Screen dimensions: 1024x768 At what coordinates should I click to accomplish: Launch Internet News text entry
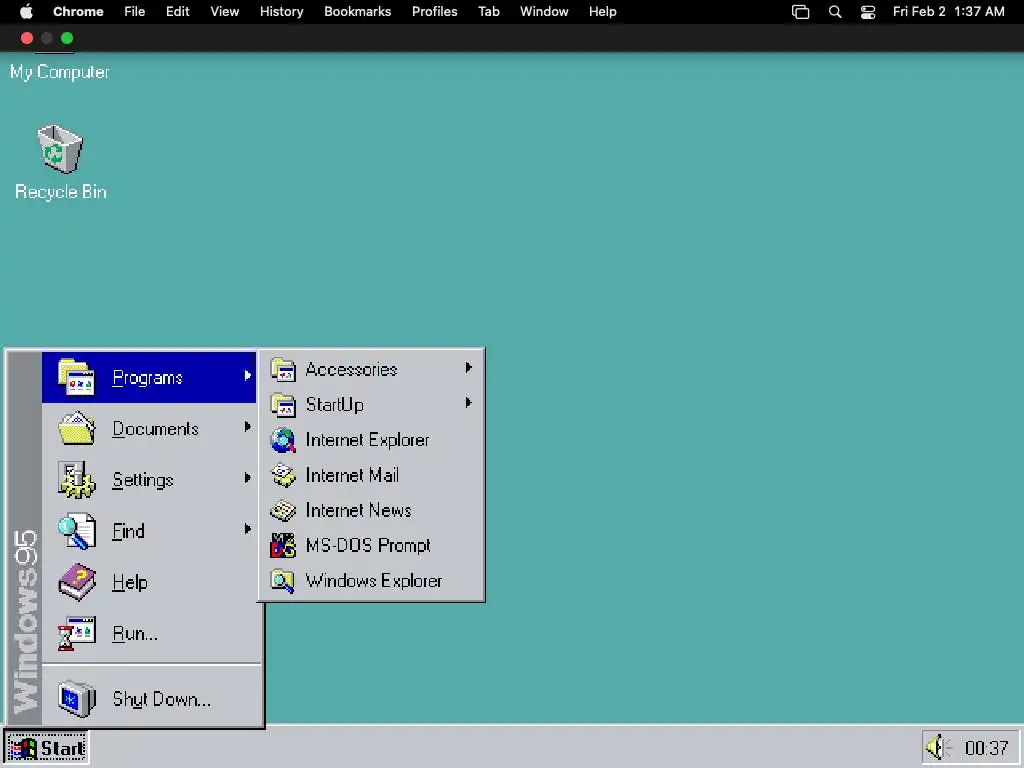(x=358, y=510)
